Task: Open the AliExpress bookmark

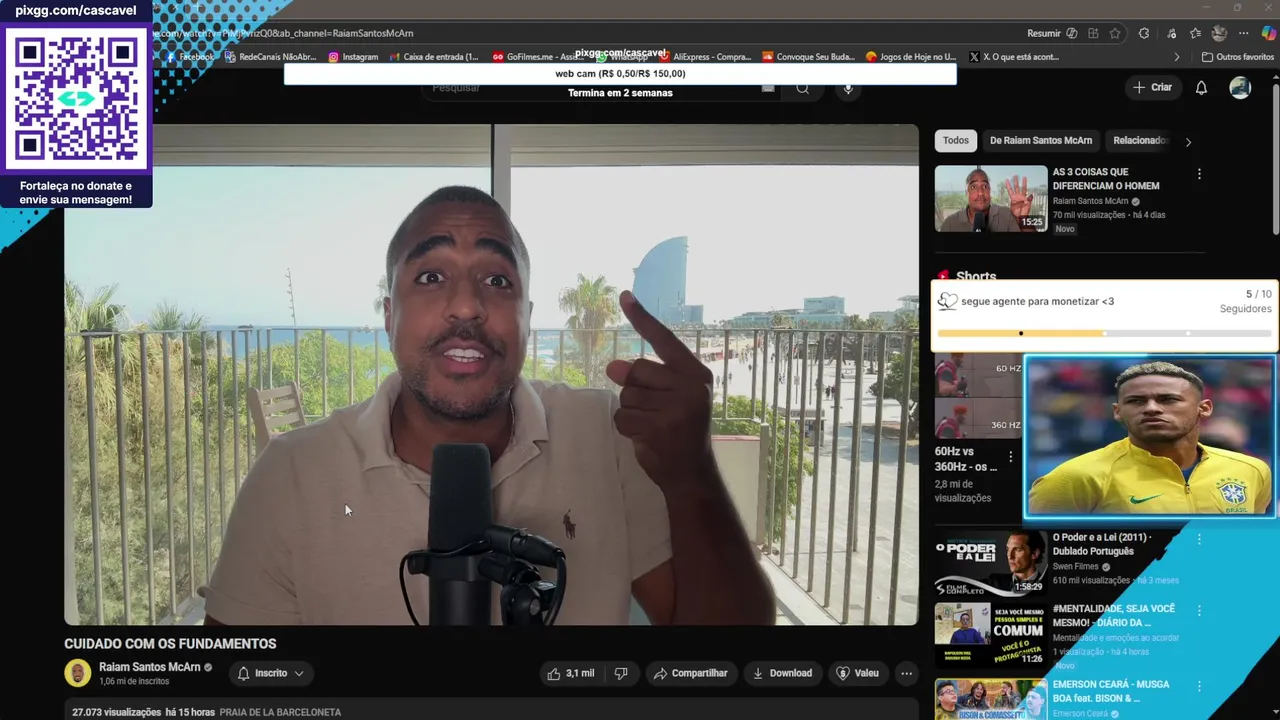Action: [705, 57]
